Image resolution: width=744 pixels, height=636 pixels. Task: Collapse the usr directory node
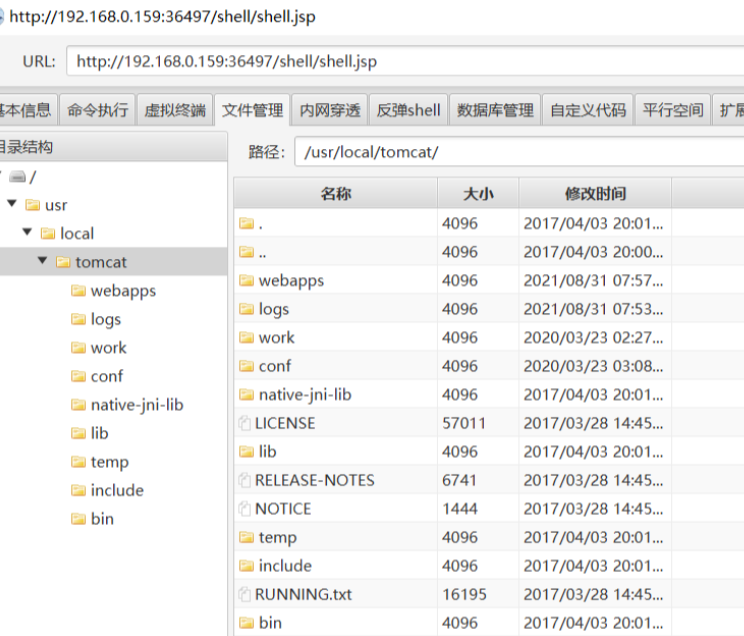[12, 205]
